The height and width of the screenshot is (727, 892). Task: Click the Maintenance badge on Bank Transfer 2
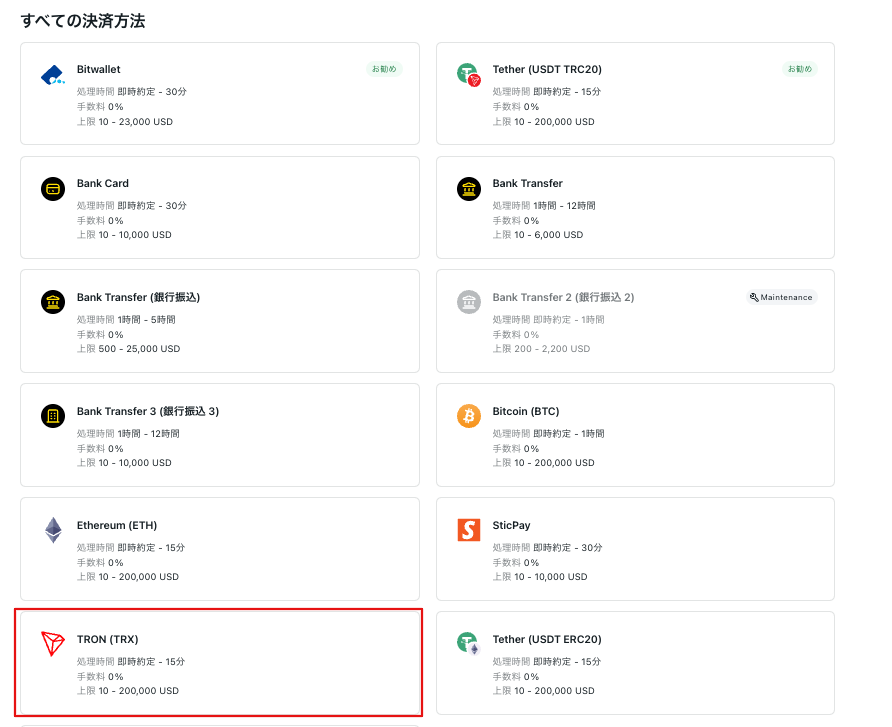click(x=782, y=297)
